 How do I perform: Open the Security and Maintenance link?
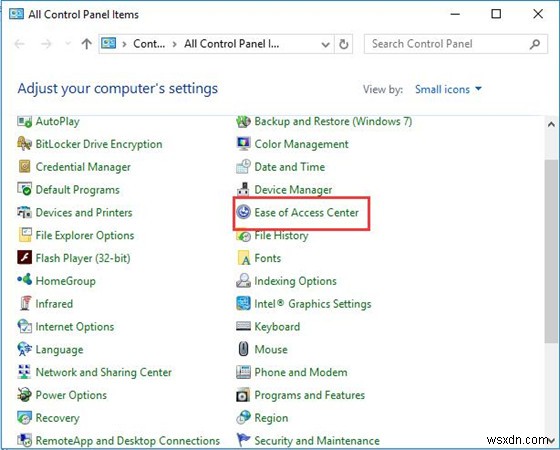317,441
